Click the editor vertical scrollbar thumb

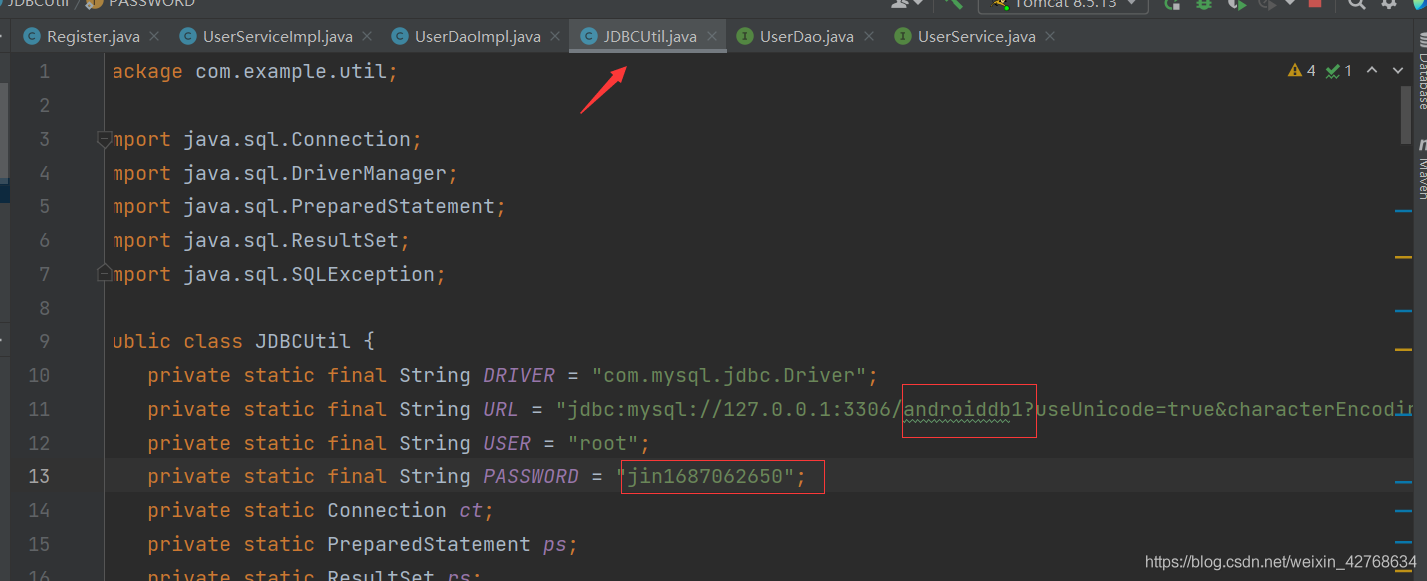pyautogui.click(x=1407, y=115)
